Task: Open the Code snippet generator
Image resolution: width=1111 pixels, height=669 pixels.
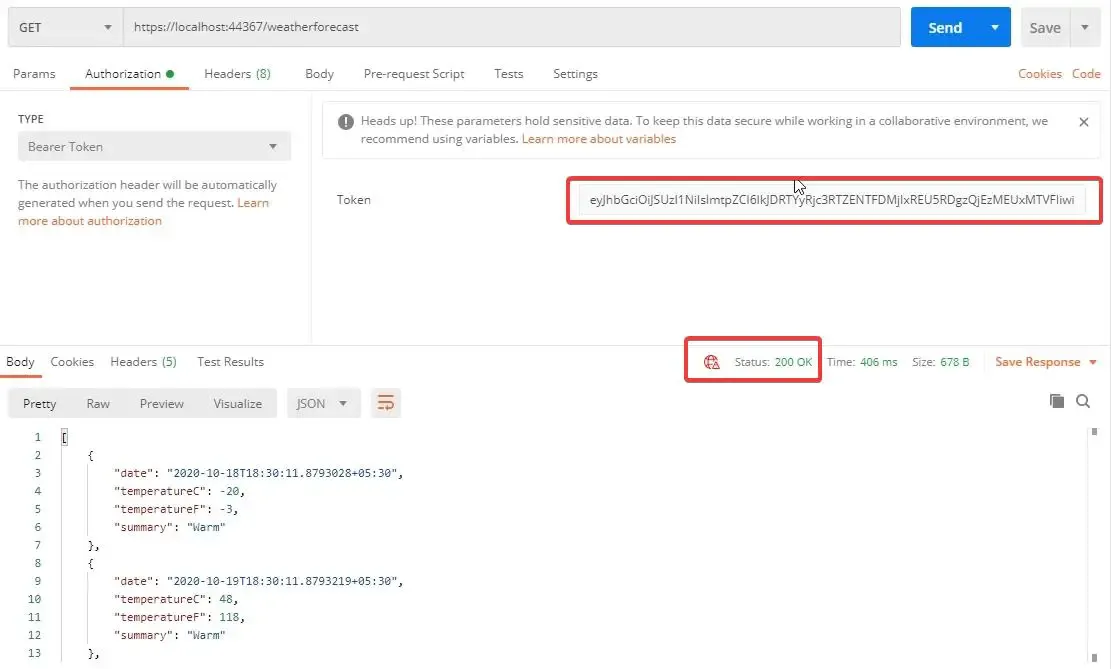Action: click(1087, 73)
